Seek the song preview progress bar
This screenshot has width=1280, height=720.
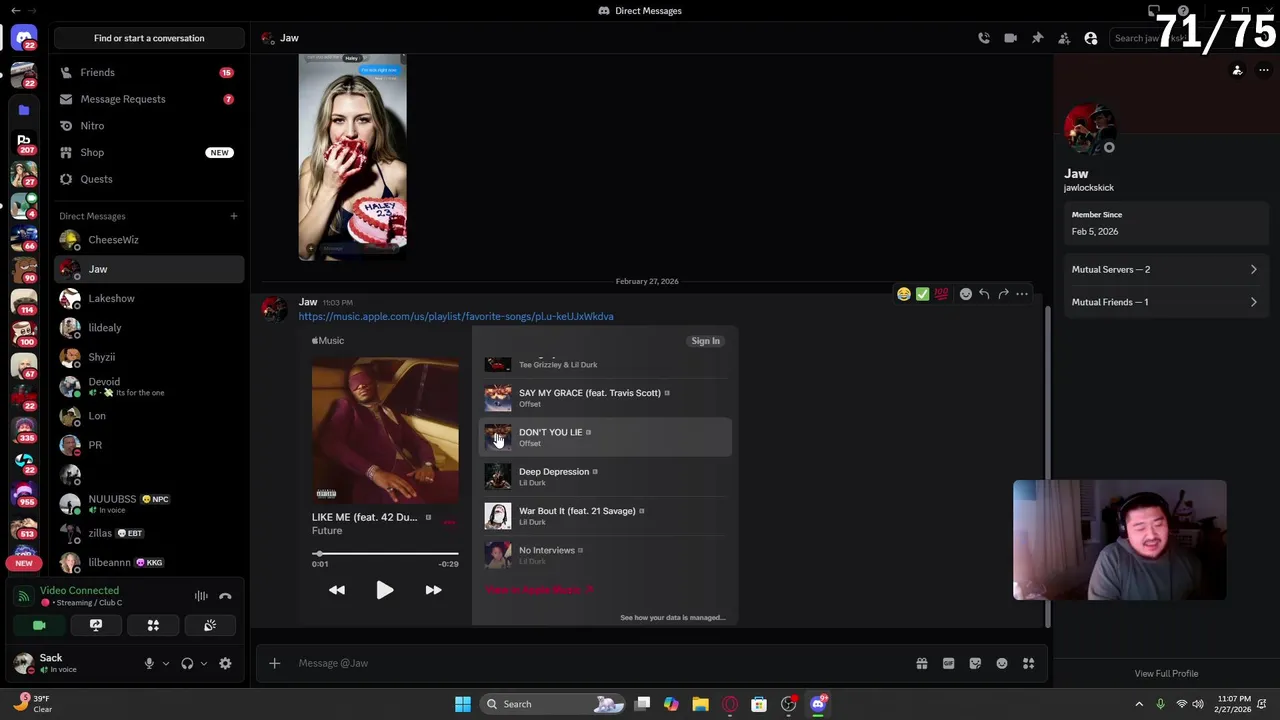[x=385, y=553]
